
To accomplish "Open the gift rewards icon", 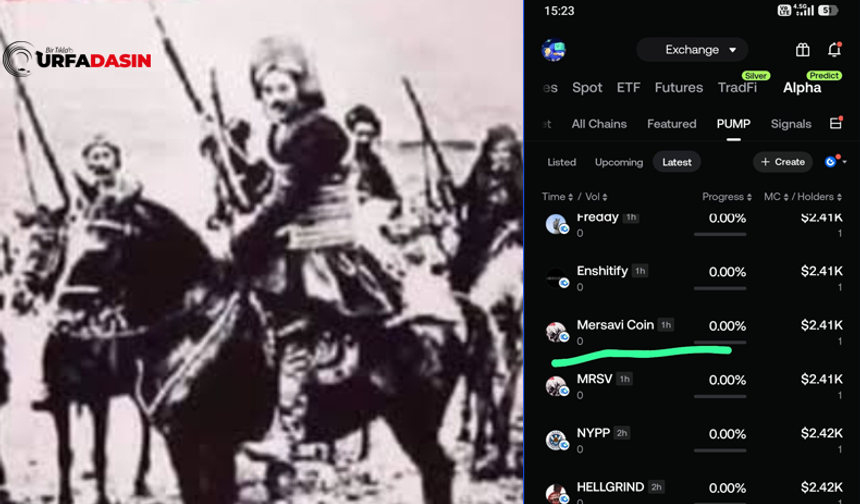I will (x=802, y=50).
